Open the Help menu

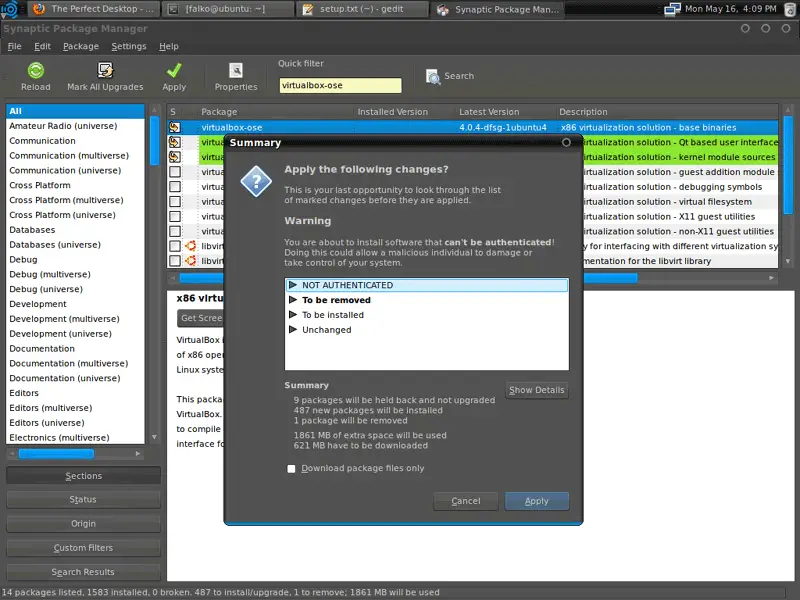click(x=168, y=46)
